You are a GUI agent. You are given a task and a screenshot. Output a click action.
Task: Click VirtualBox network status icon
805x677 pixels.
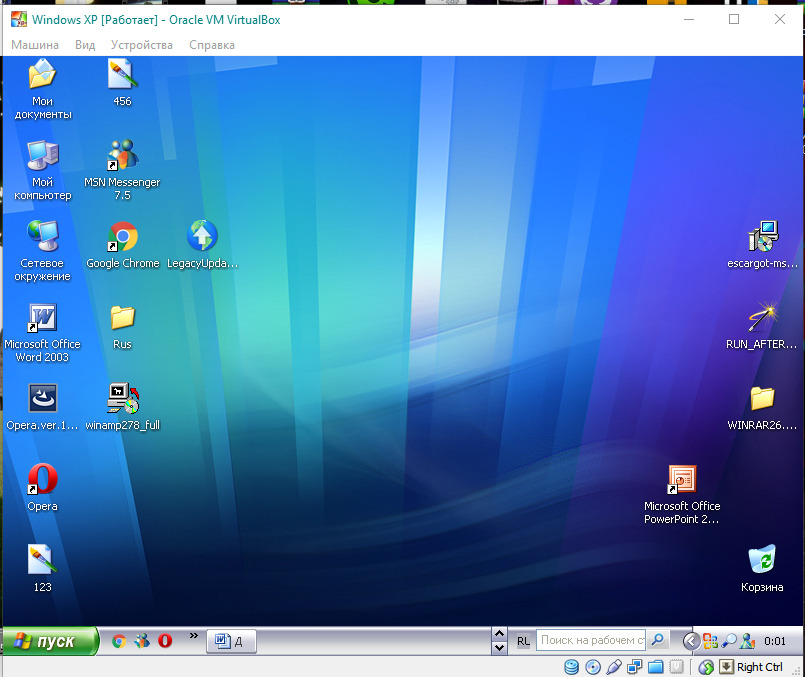tap(635, 667)
